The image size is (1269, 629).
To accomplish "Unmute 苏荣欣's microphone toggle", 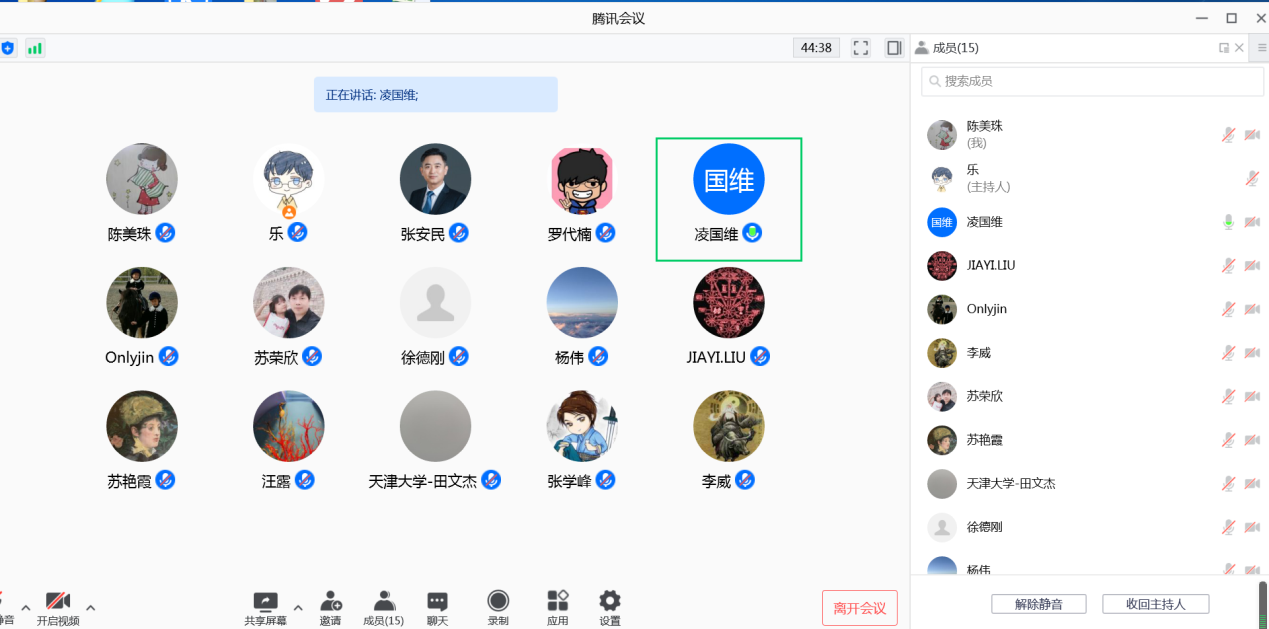I will click(x=1228, y=396).
